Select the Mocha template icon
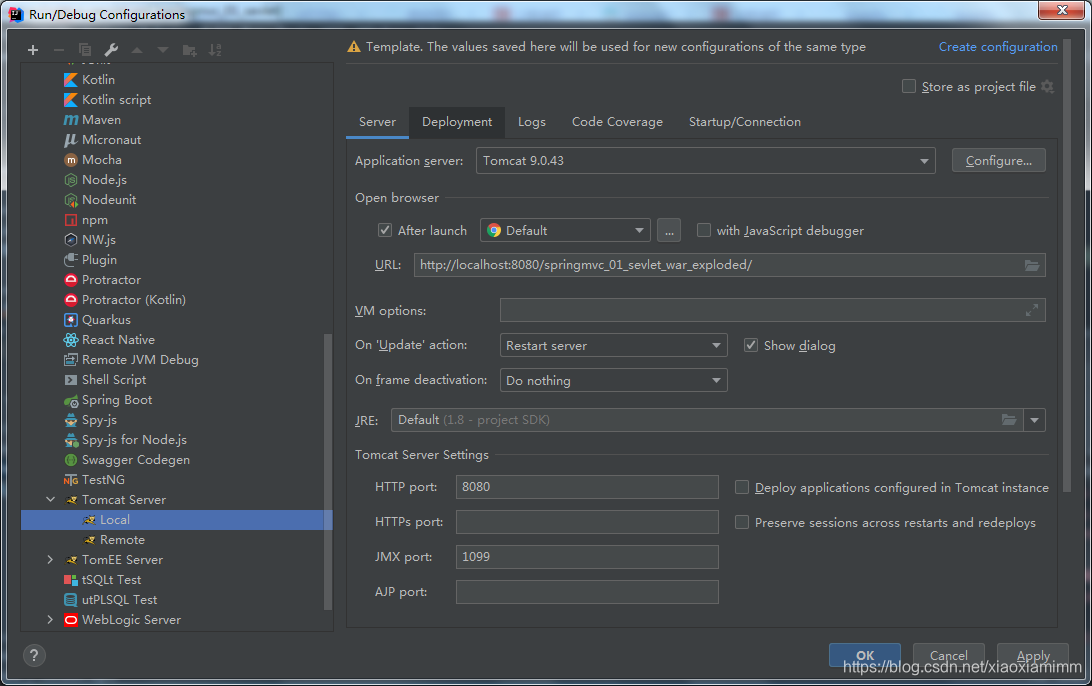 [x=70, y=160]
